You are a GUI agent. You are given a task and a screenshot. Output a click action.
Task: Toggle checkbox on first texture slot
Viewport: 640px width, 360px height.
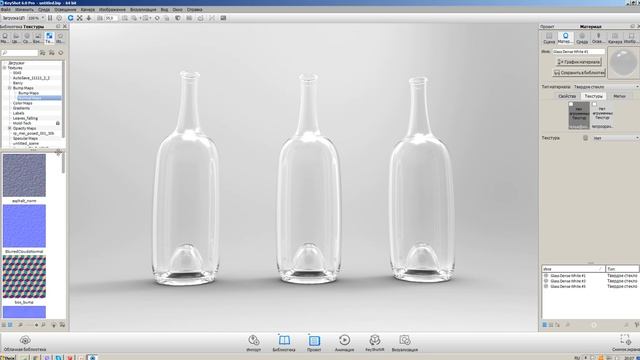click(571, 104)
